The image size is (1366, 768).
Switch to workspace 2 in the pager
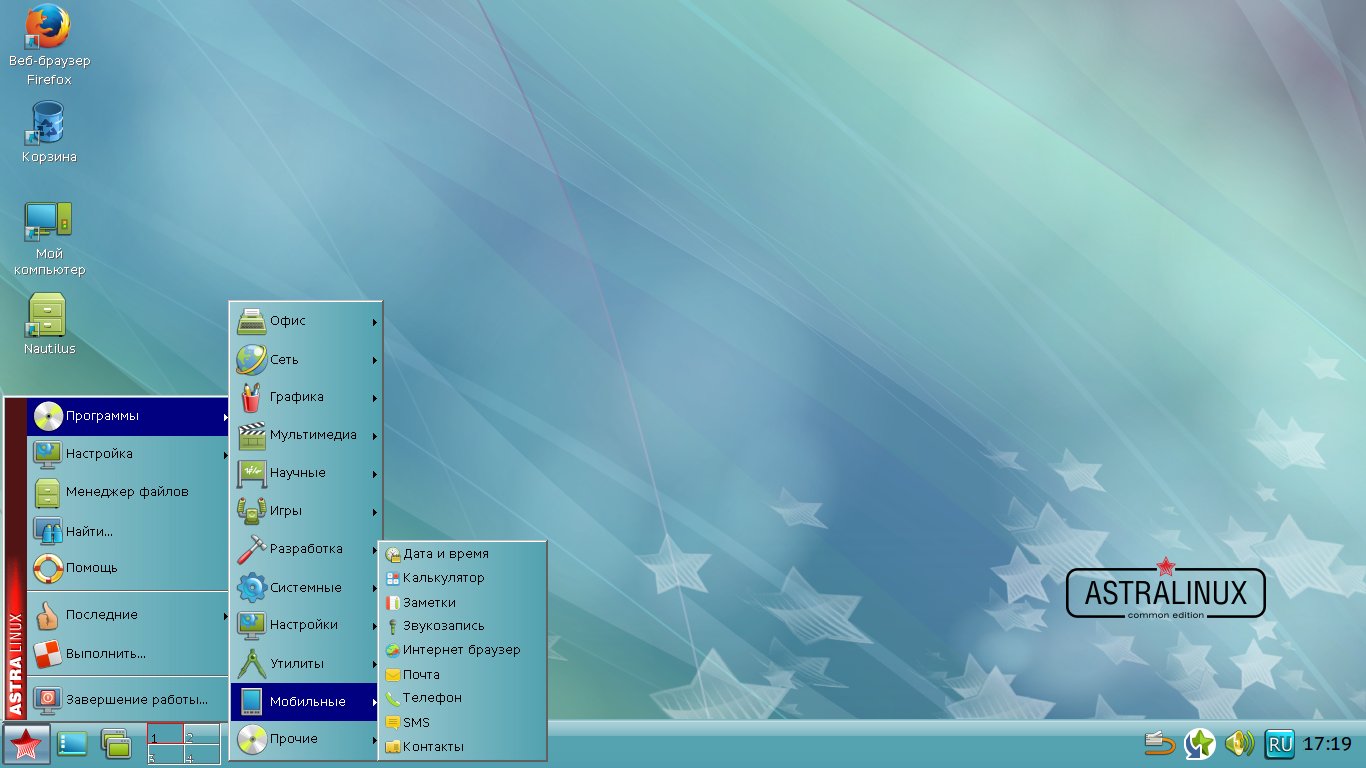click(201, 735)
